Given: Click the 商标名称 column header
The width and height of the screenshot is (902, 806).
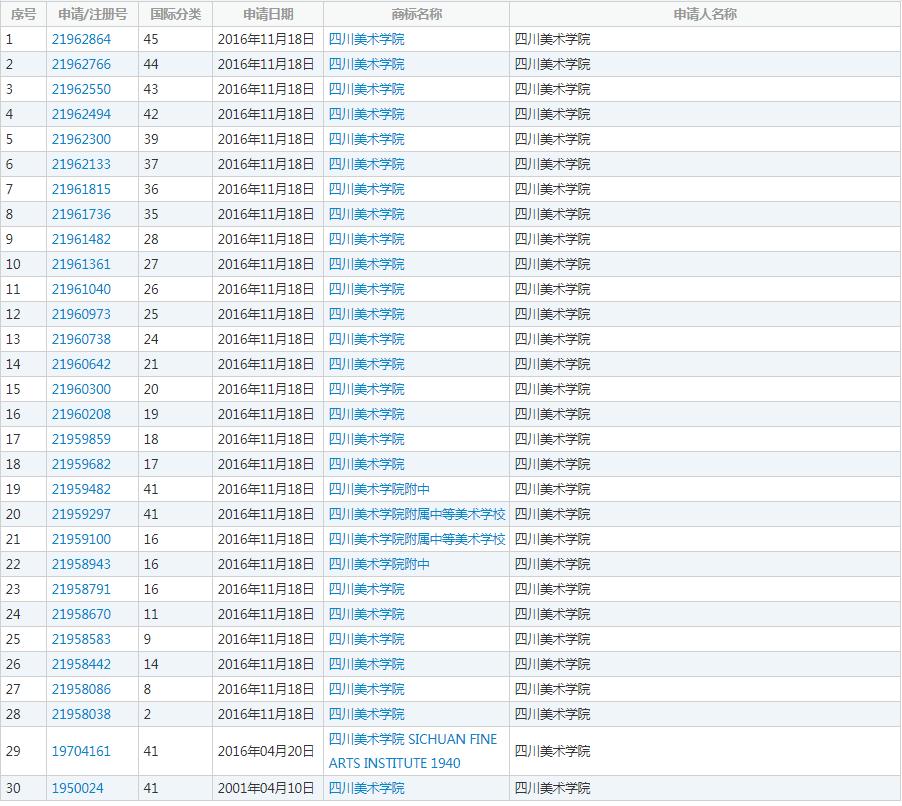Looking at the screenshot, I should tap(416, 14).
